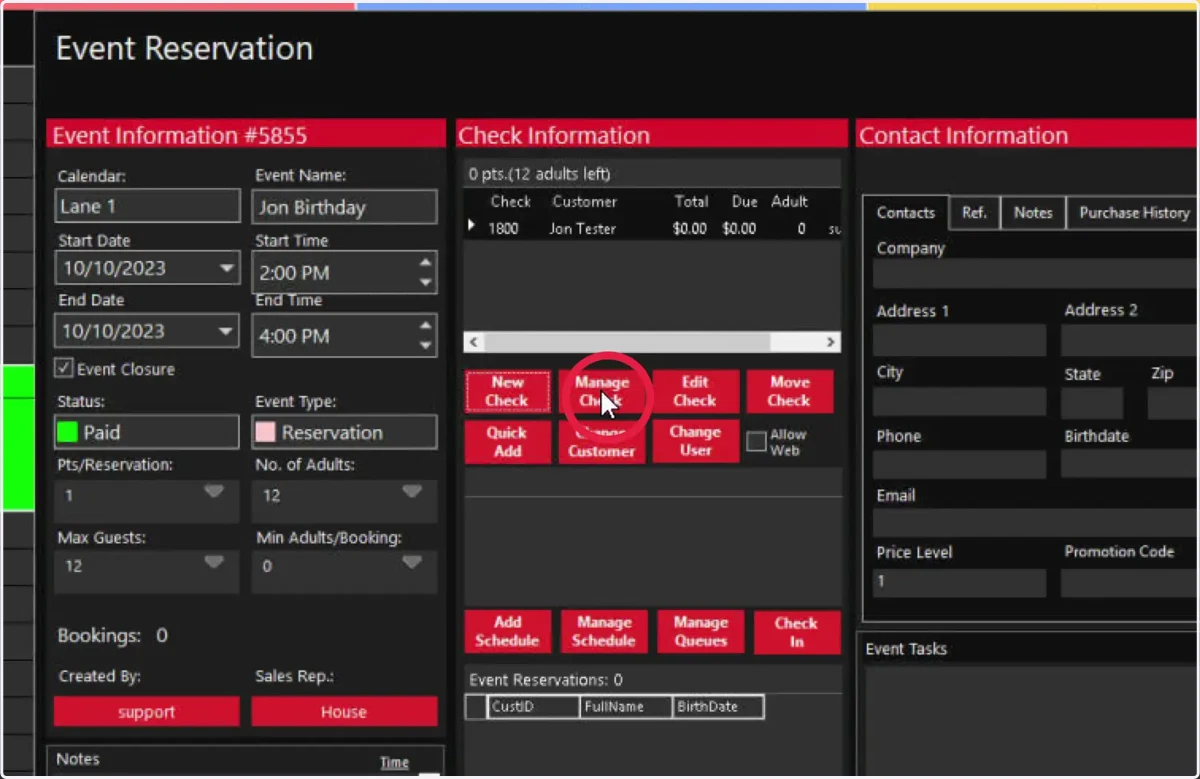The height and width of the screenshot is (779, 1200).
Task: Click the Change User button
Action: tap(695, 442)
